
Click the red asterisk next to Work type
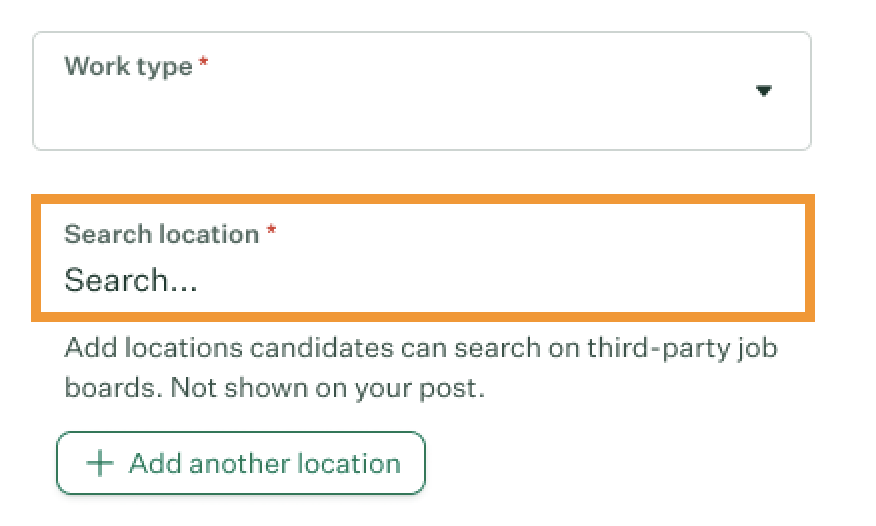tap(204, 64)
